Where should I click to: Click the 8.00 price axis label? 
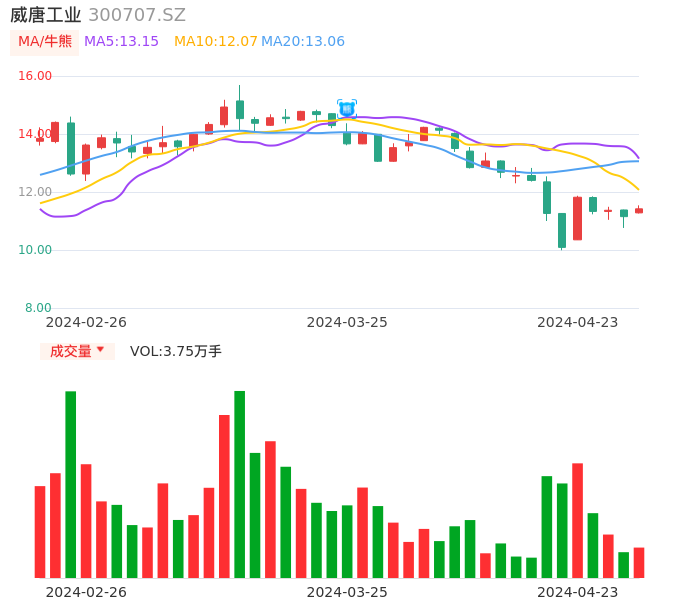(x=39, y=308)
